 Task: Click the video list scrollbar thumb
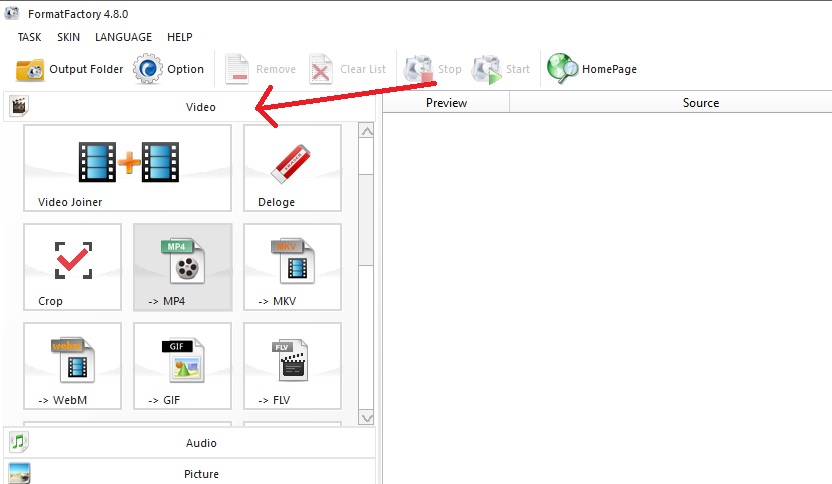click(x=366, y=220)
